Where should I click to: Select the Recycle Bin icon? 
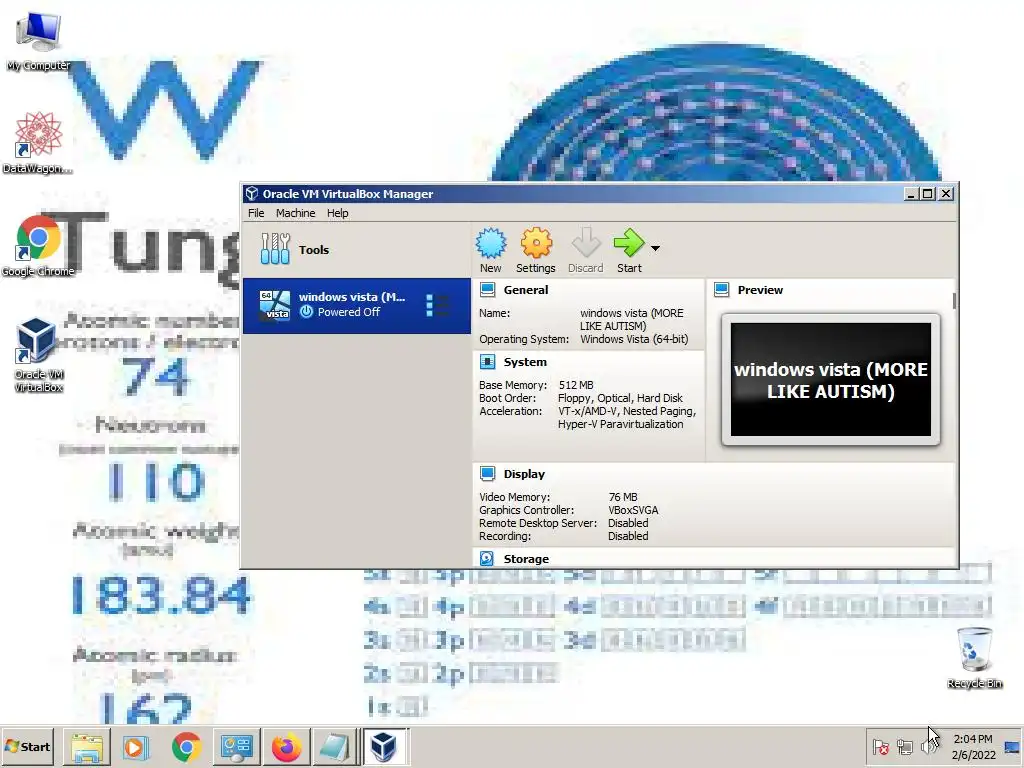pos(974,658)
